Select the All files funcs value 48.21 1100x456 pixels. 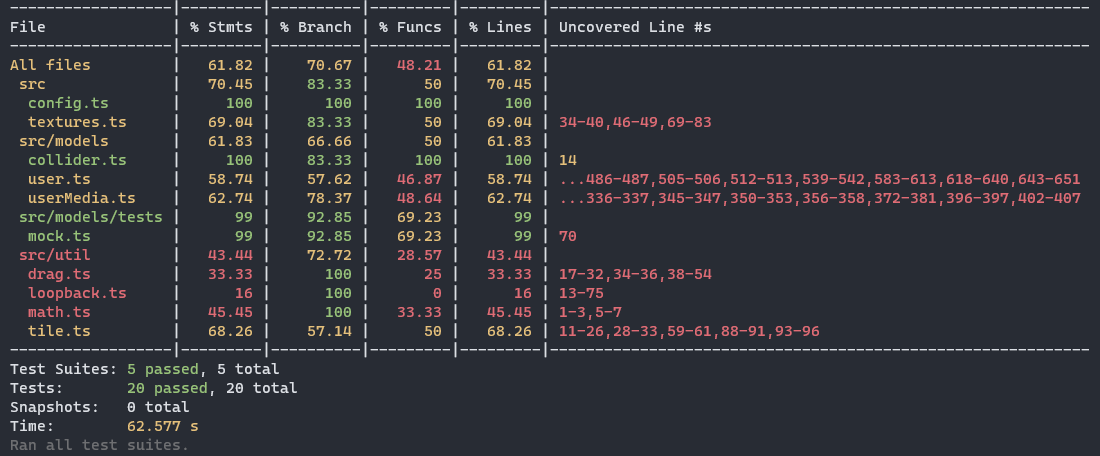click(x=420, y=65)
